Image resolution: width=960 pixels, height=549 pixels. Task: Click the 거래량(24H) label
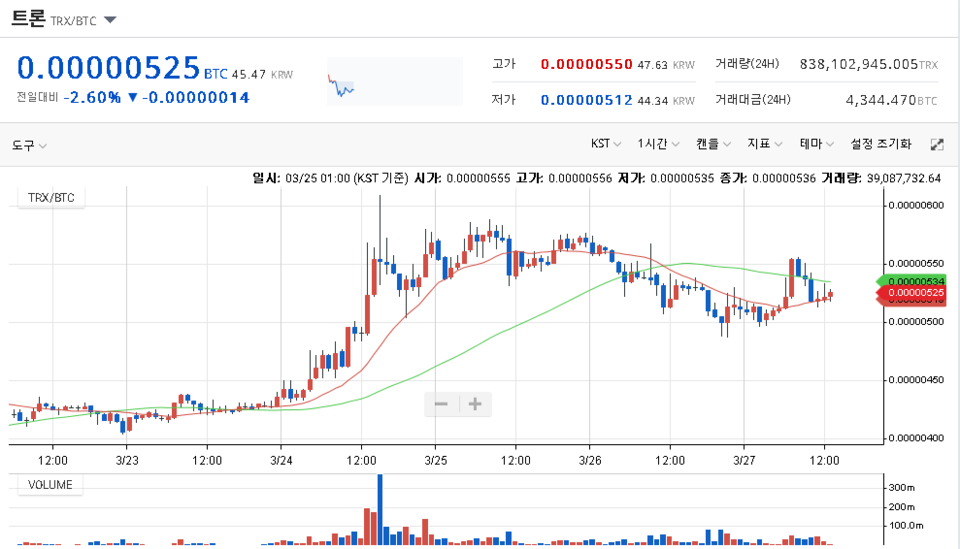pos(747,64)
